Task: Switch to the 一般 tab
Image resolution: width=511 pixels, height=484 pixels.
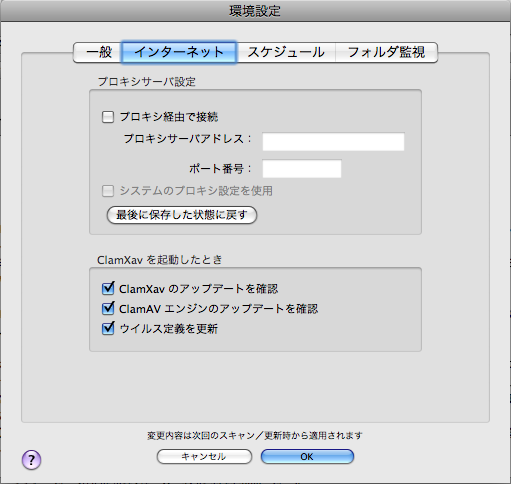Action: [x=98, y=52]
